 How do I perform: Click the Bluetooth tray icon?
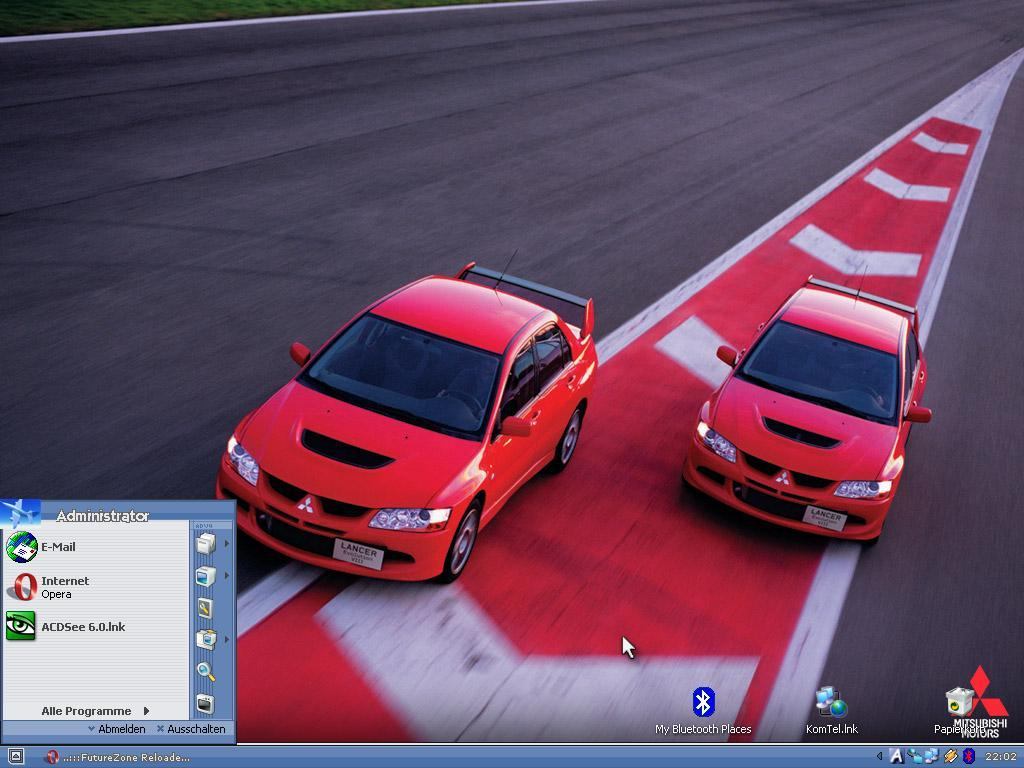pyautogui.click(x=969, y=756)
